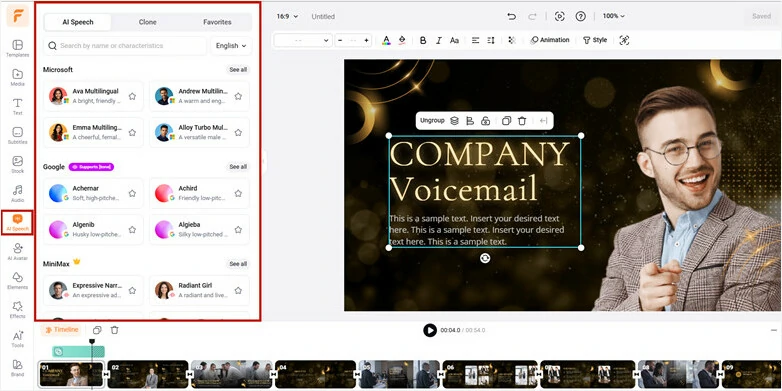Open the English language dropdown
The image size is (782, 391).
tap(231, 45)
